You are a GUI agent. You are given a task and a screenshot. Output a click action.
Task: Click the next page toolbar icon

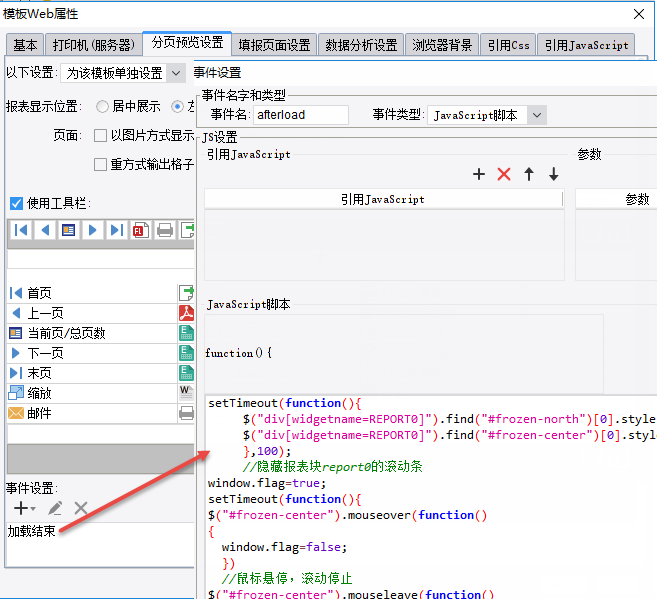click(x=93, y=230)
